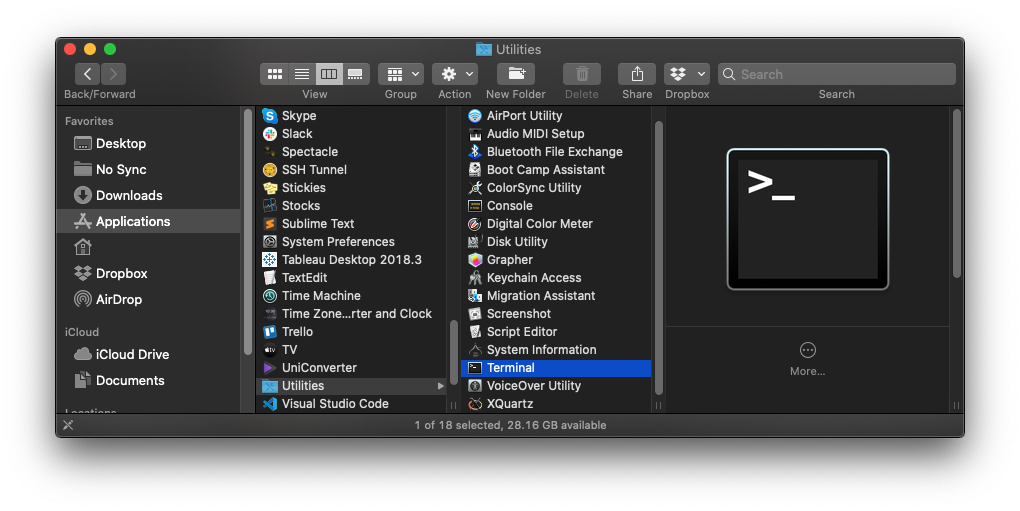Select Console in Utilities column
The height and width of the screenshot is (511, 1020).
coord(556,205)
